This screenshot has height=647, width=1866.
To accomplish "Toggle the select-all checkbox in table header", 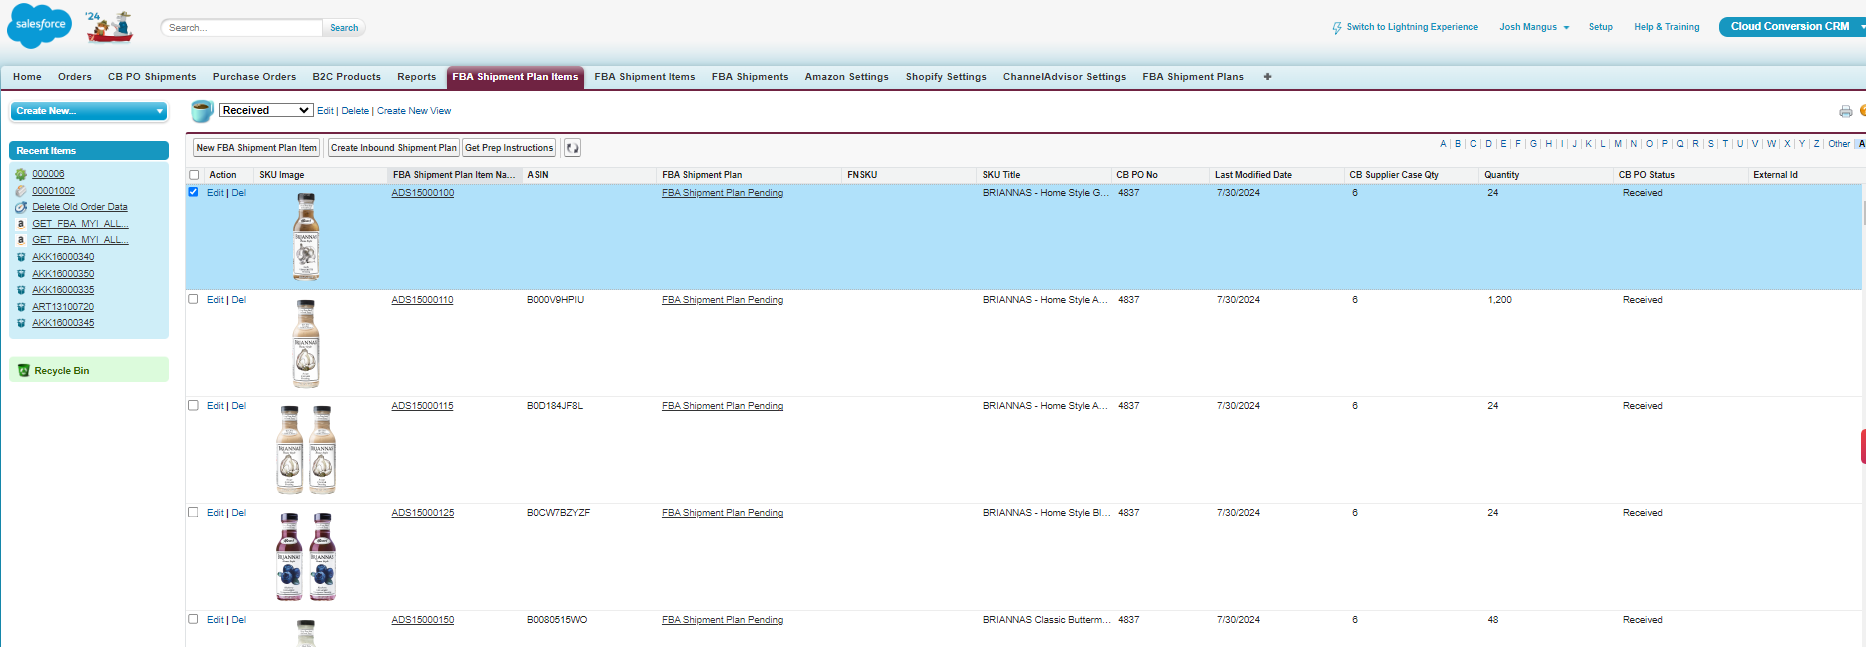I will (x=194, y=175).
